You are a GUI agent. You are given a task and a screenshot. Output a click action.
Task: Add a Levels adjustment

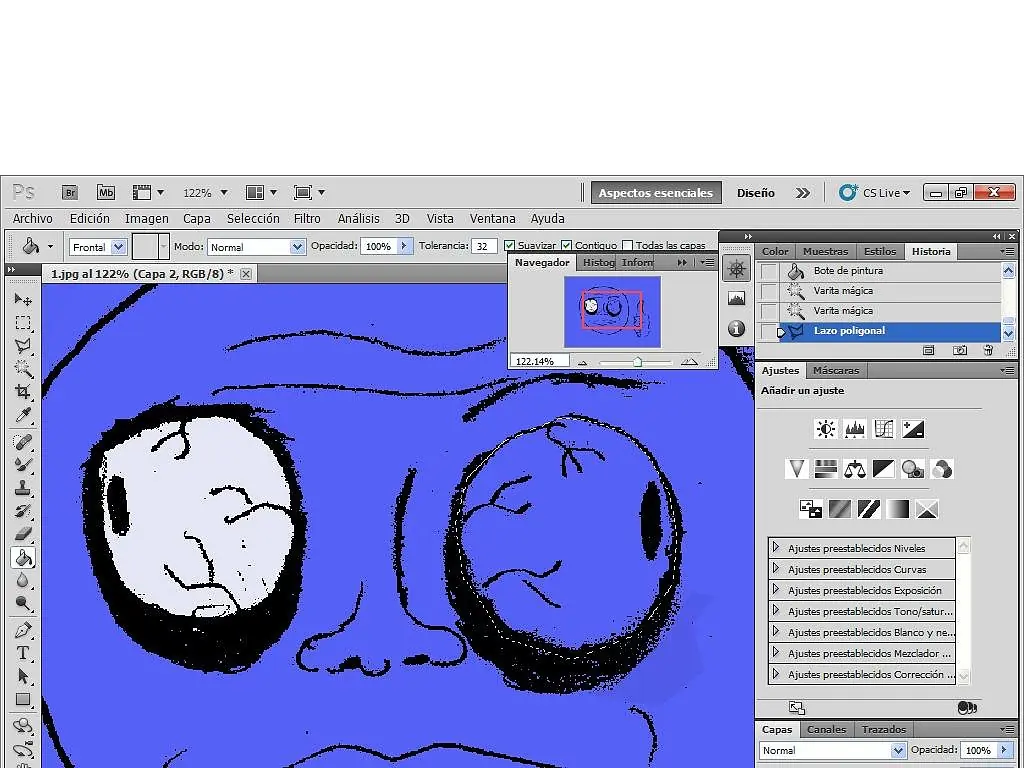pyautogui.click(x=855, y=429)
